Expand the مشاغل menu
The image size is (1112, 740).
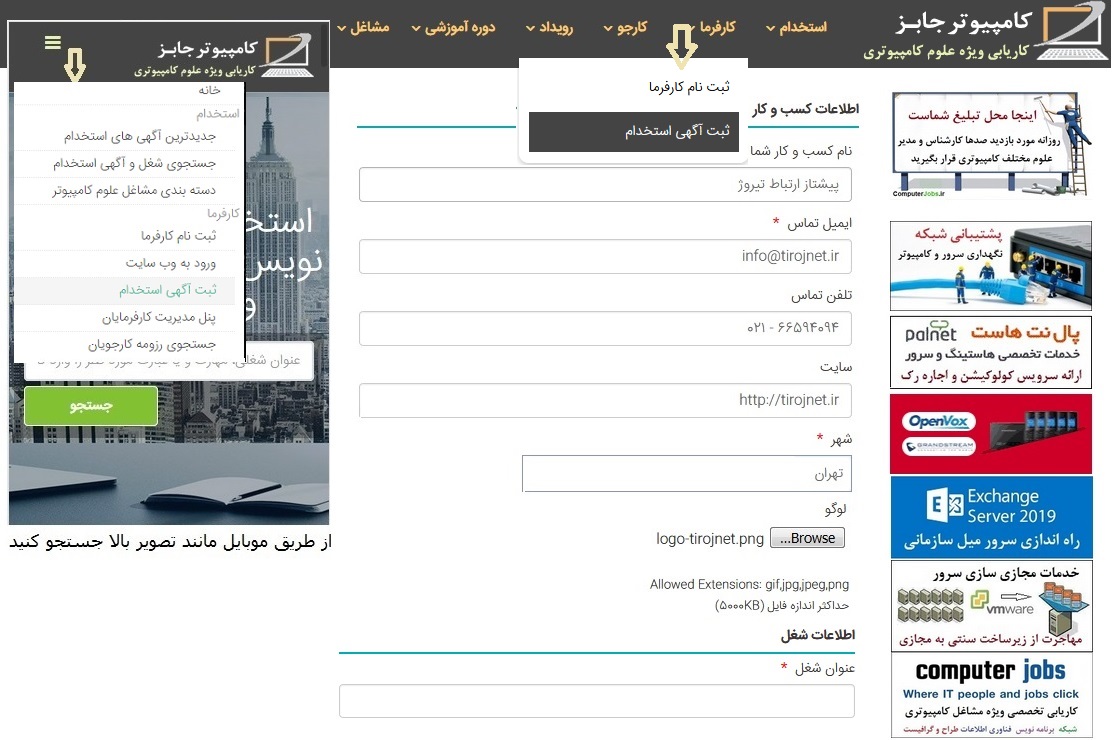pyautogui.click(x=363, y=28)
